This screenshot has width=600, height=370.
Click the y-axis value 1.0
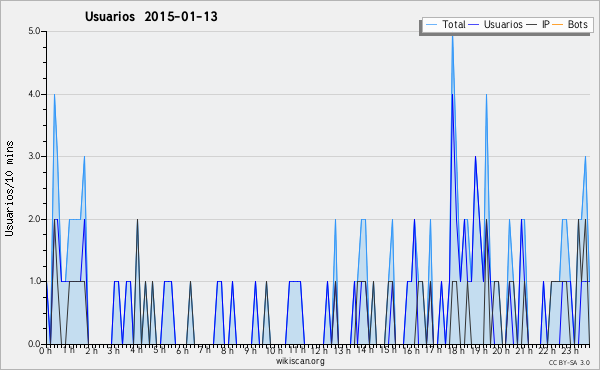(34, 281)
